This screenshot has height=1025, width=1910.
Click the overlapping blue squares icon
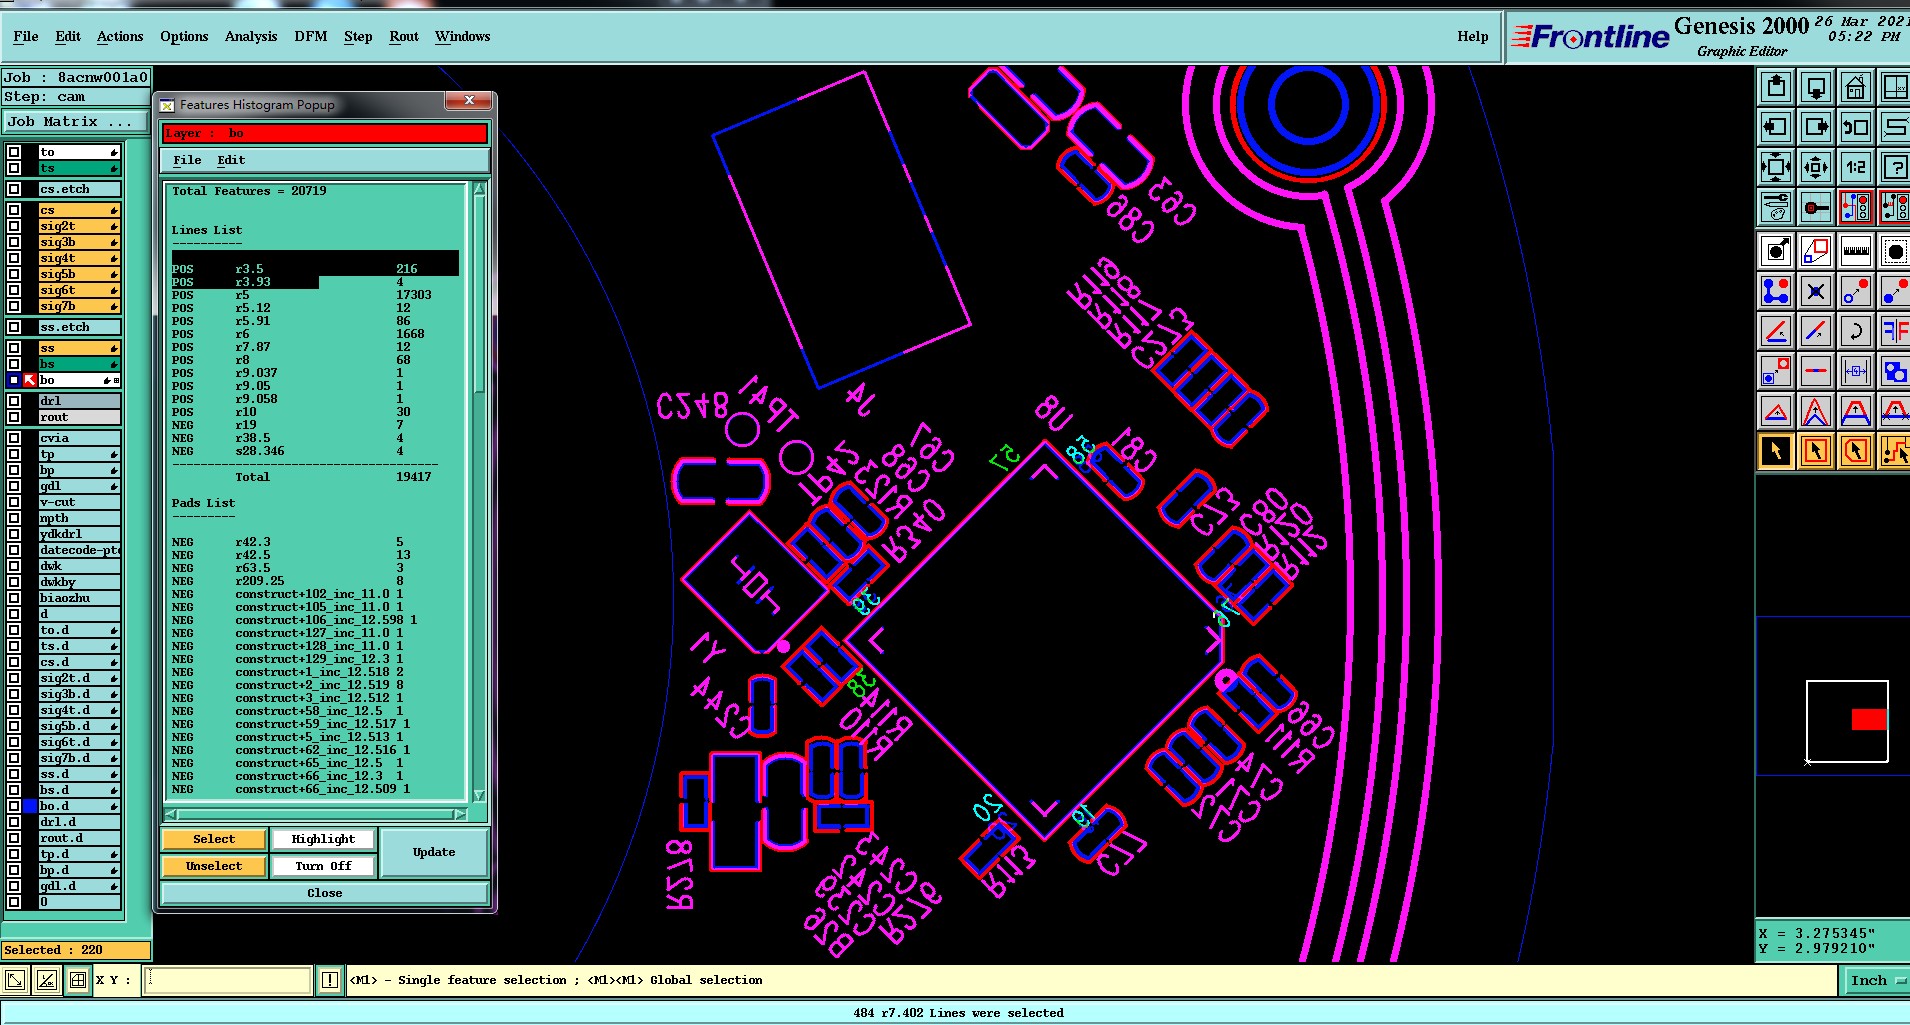1895,371
